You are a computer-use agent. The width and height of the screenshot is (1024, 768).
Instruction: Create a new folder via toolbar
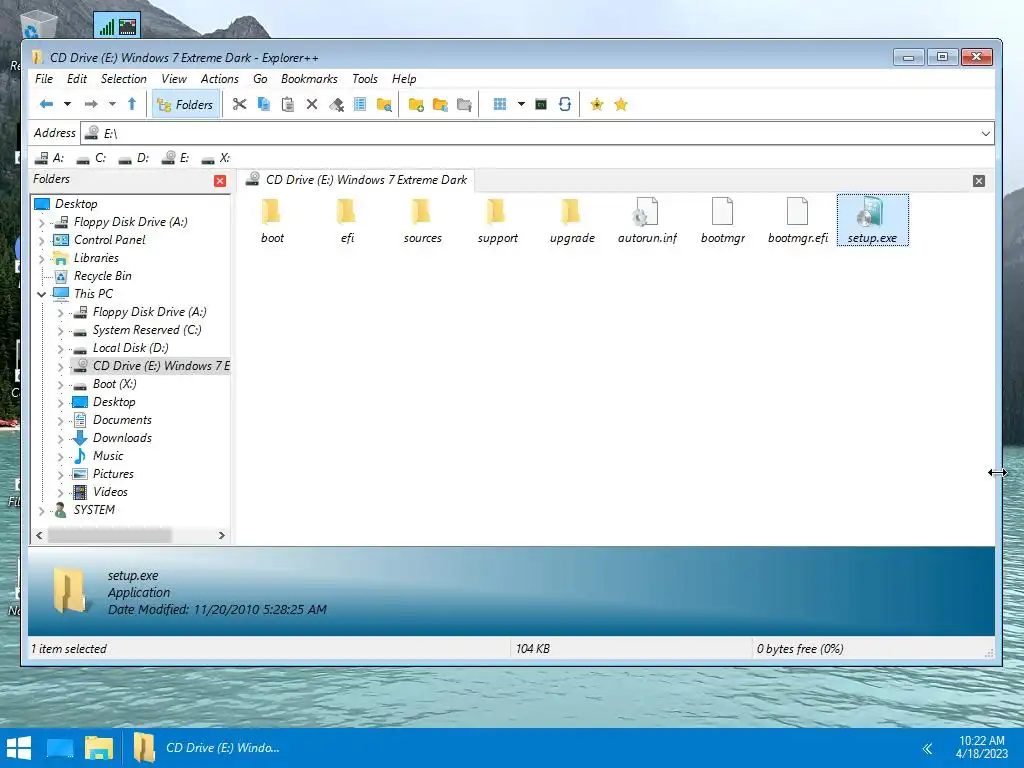coord(416,104)
